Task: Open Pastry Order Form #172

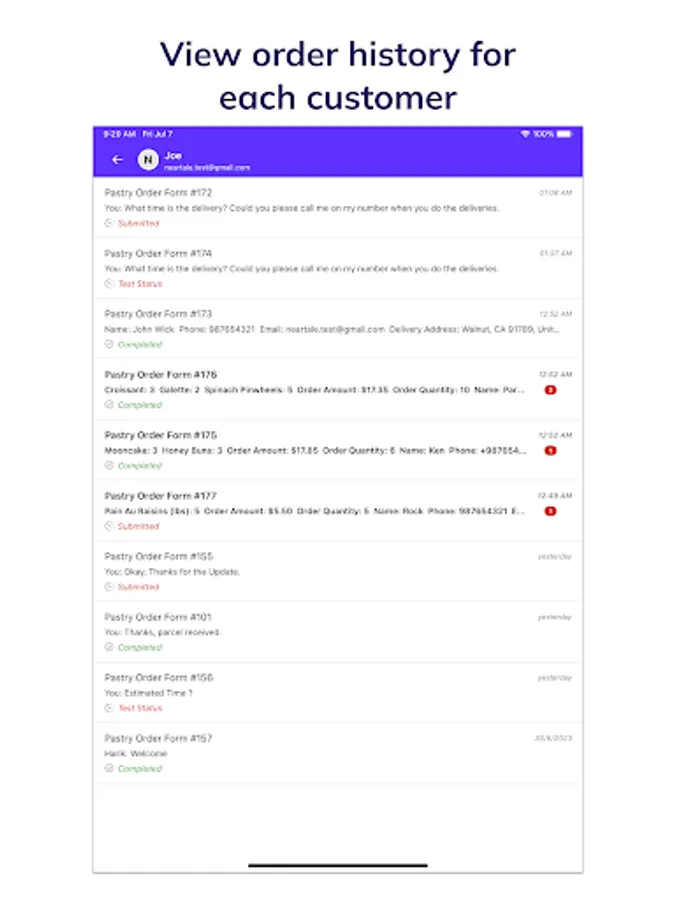Action: pos(338,207)
